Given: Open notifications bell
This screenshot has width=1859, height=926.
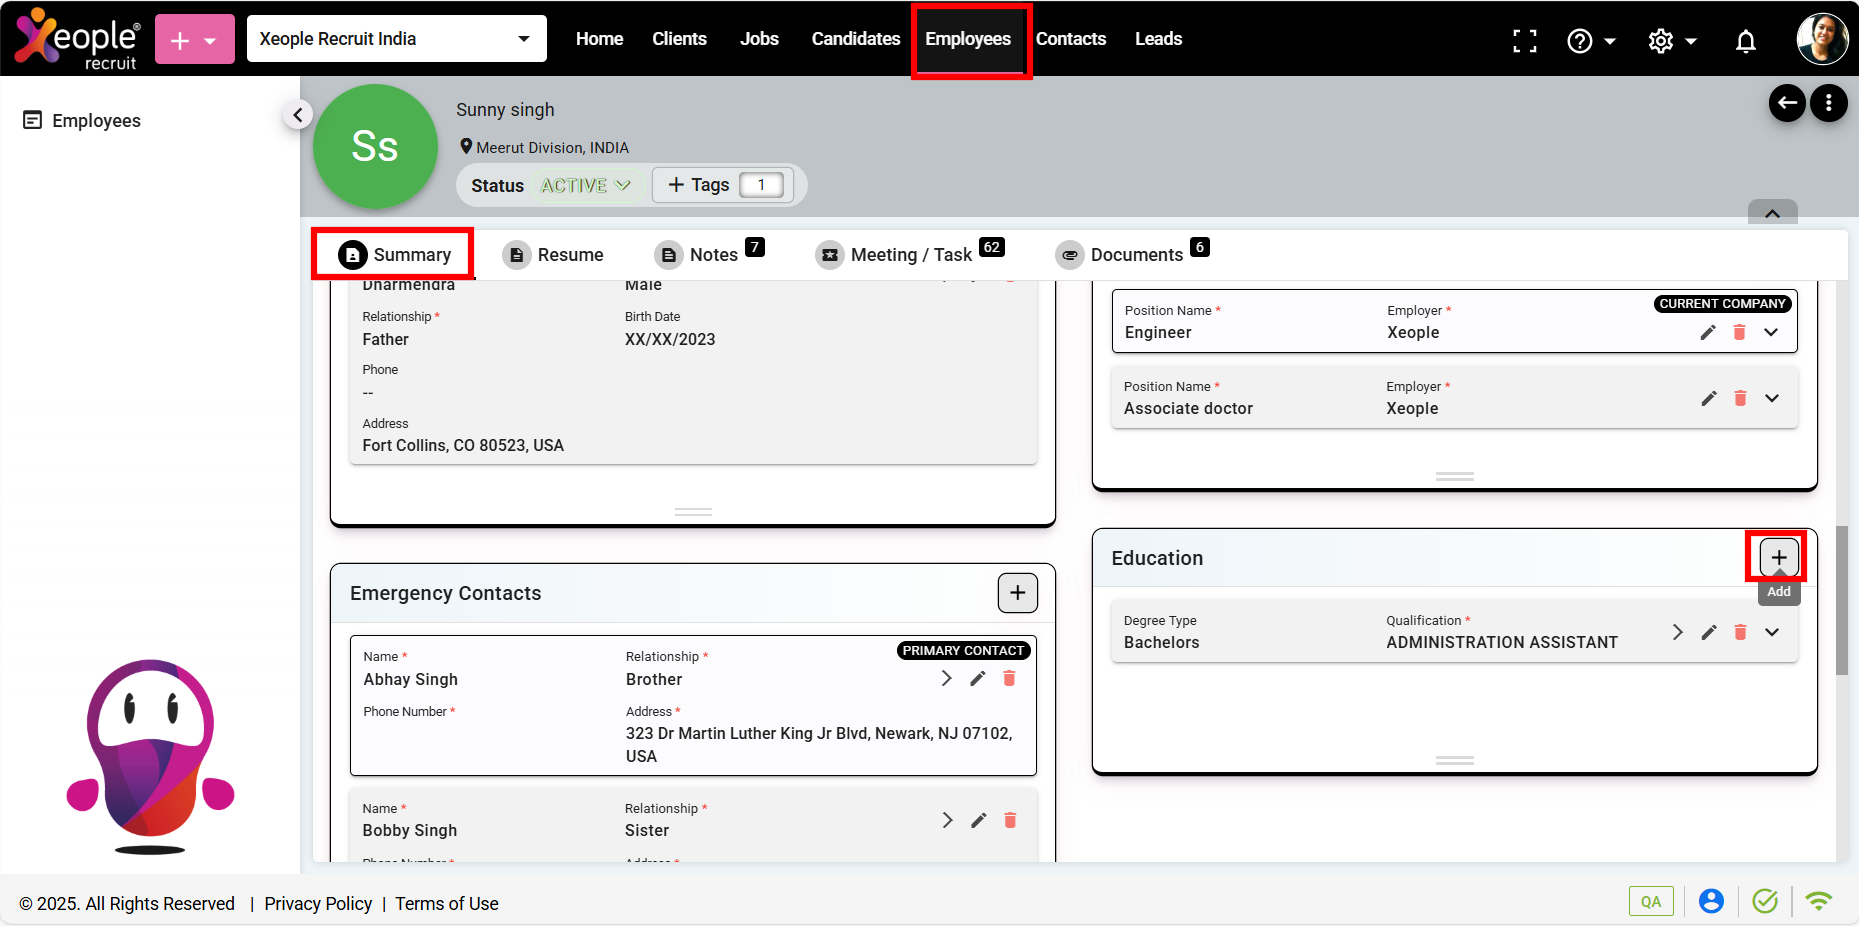Looking at the screenshot, I should (1746, 41).
